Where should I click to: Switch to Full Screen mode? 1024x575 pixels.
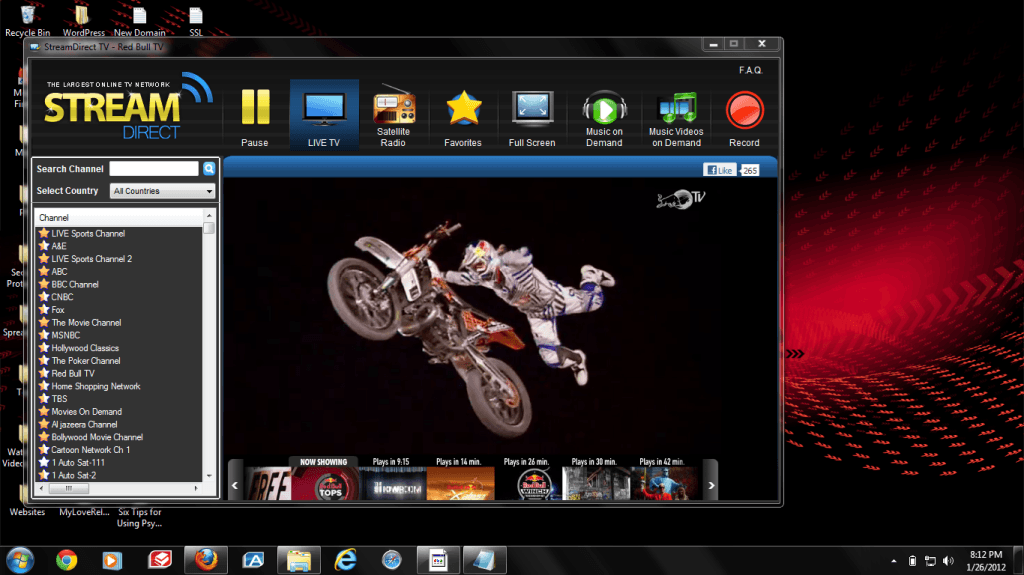tap(532, 118)
